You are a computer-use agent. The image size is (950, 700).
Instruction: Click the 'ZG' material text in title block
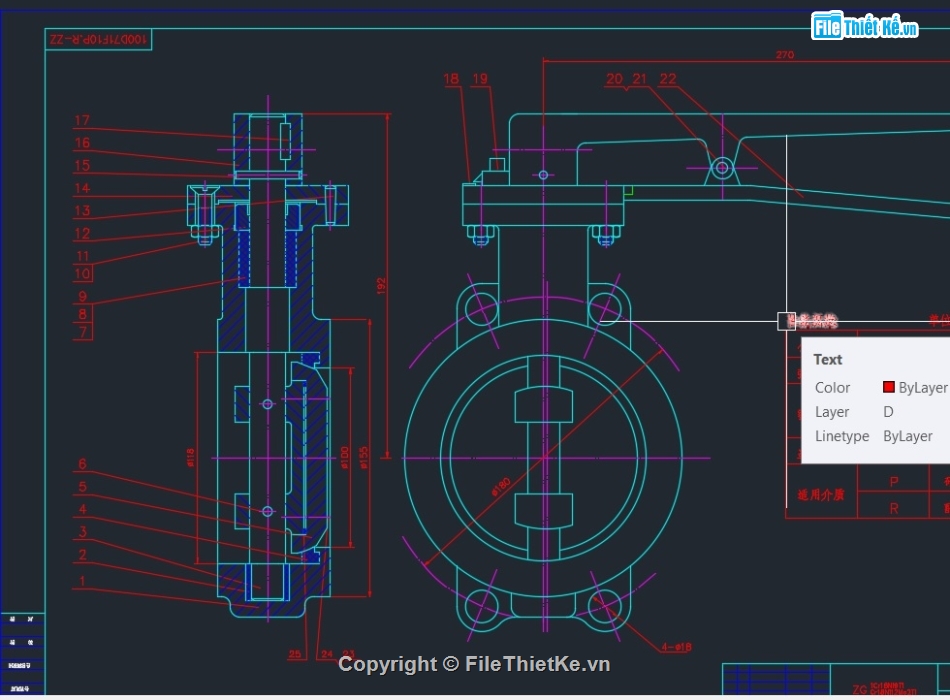click(860, 690)
